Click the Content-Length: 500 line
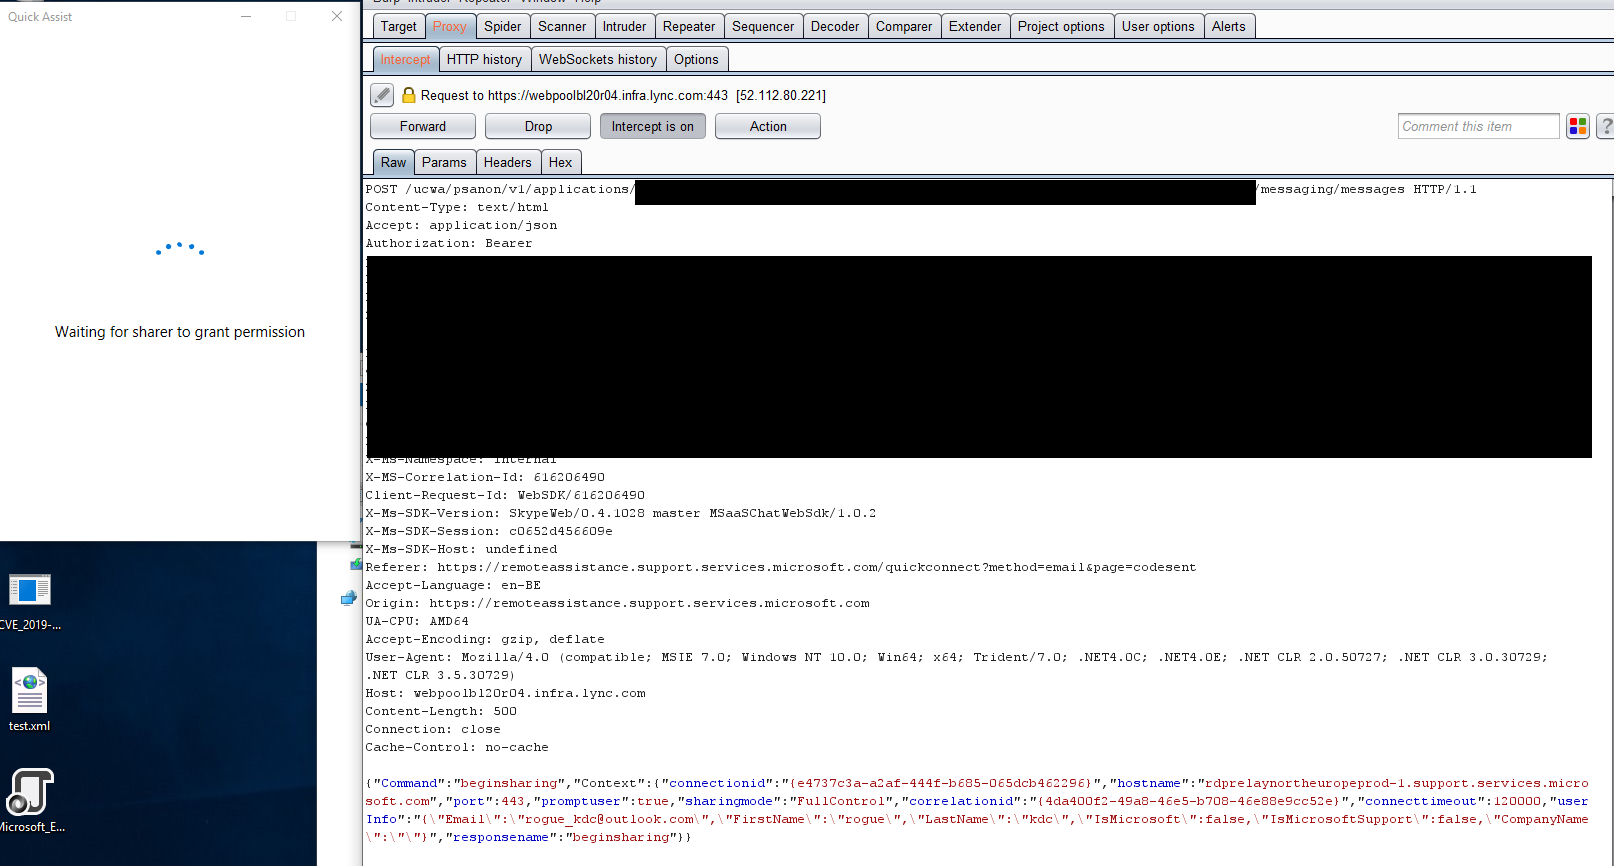Image resolution: width=1614 pixels, height=866 pixels. [x=441, y=711]
